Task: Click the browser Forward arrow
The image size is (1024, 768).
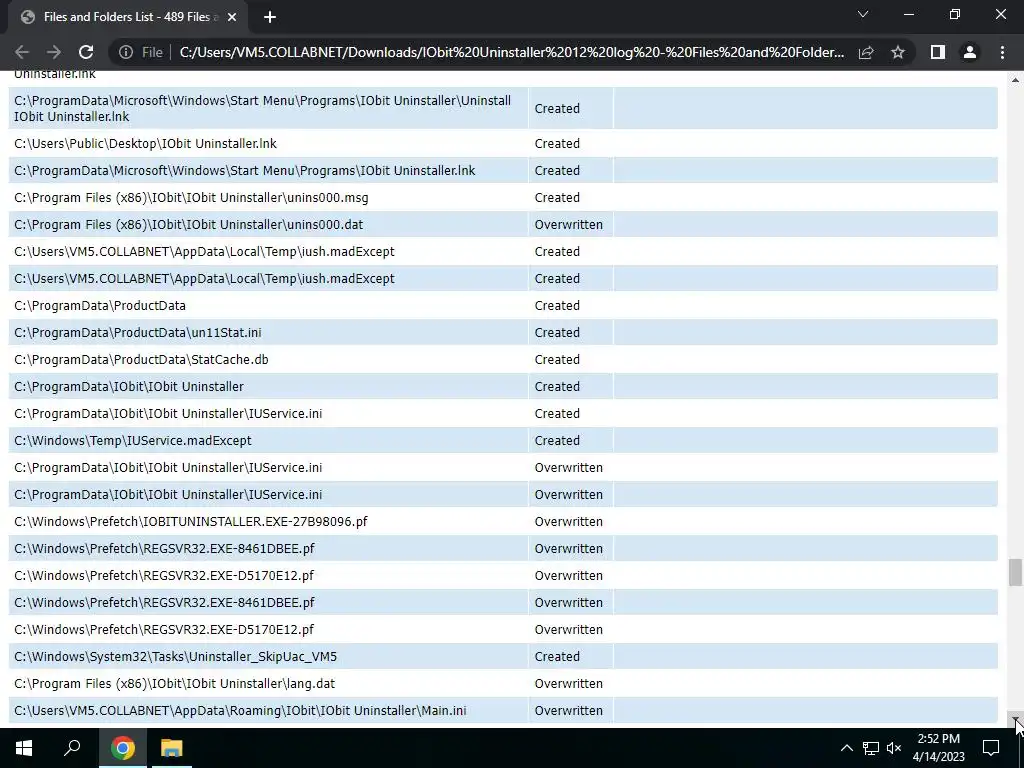Action: point(54,52)
